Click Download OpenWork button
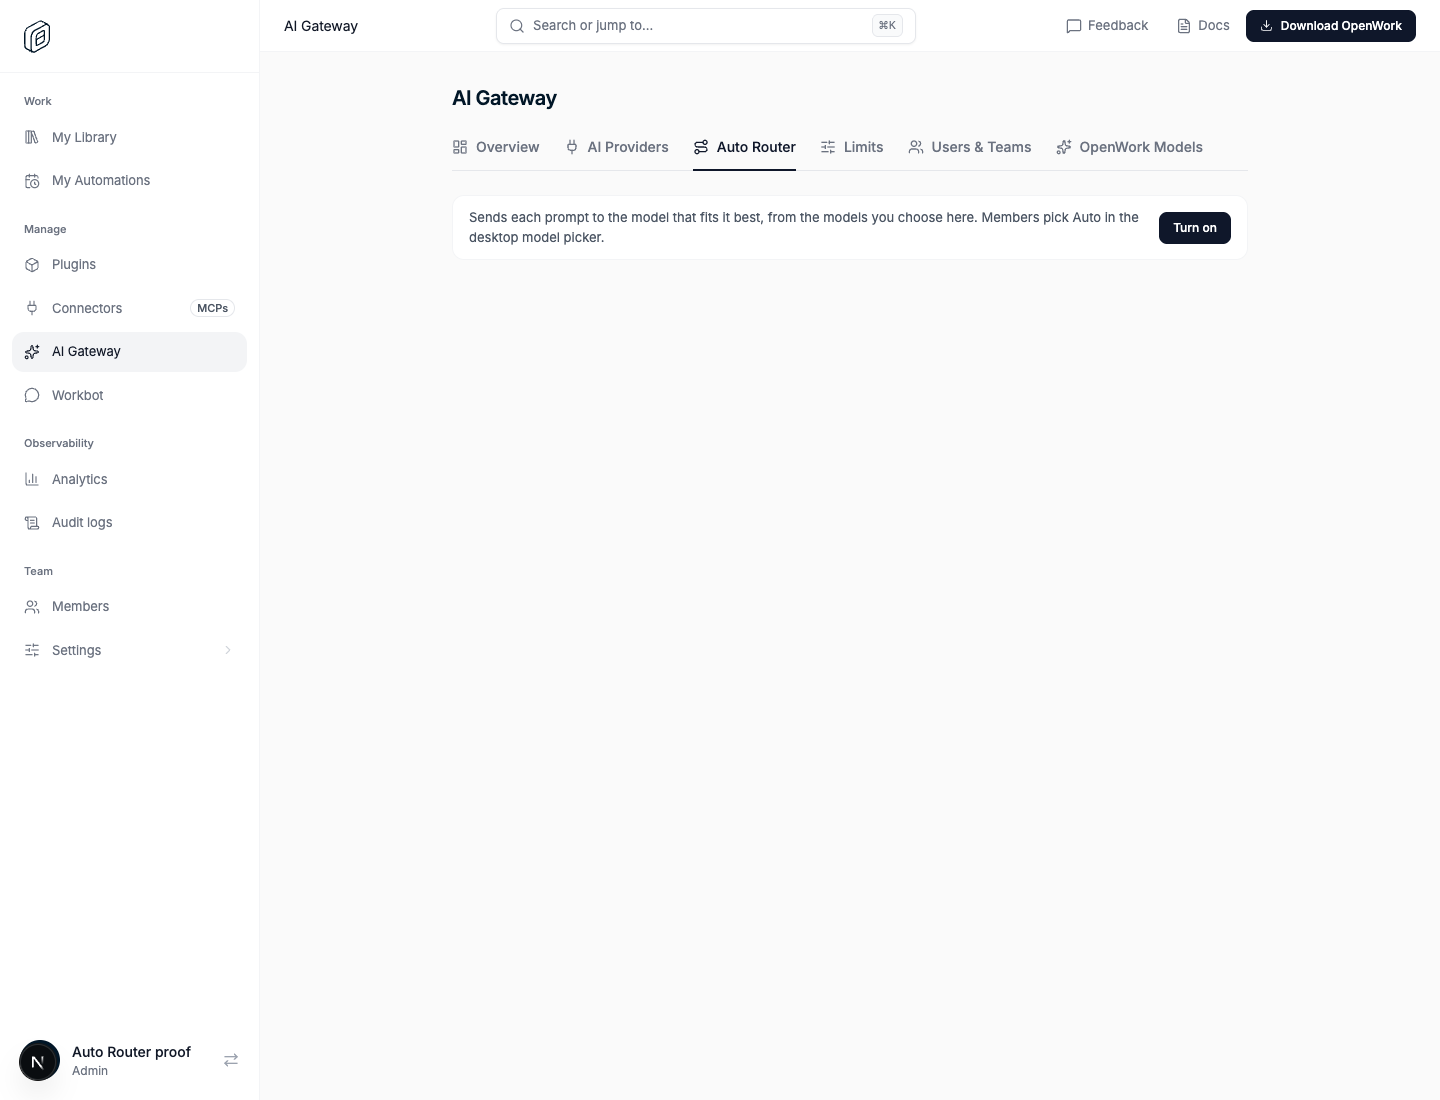 coord(1331,26)
